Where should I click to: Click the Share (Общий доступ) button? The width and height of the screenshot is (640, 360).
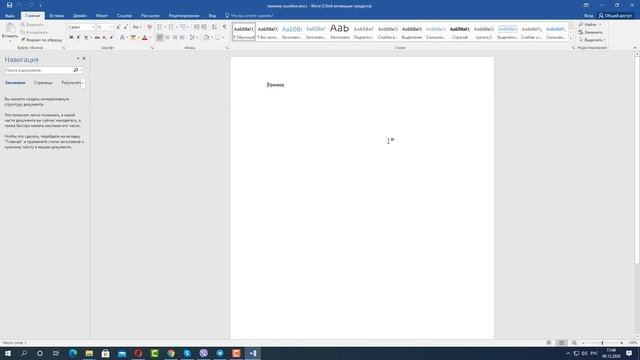point(615,16)
